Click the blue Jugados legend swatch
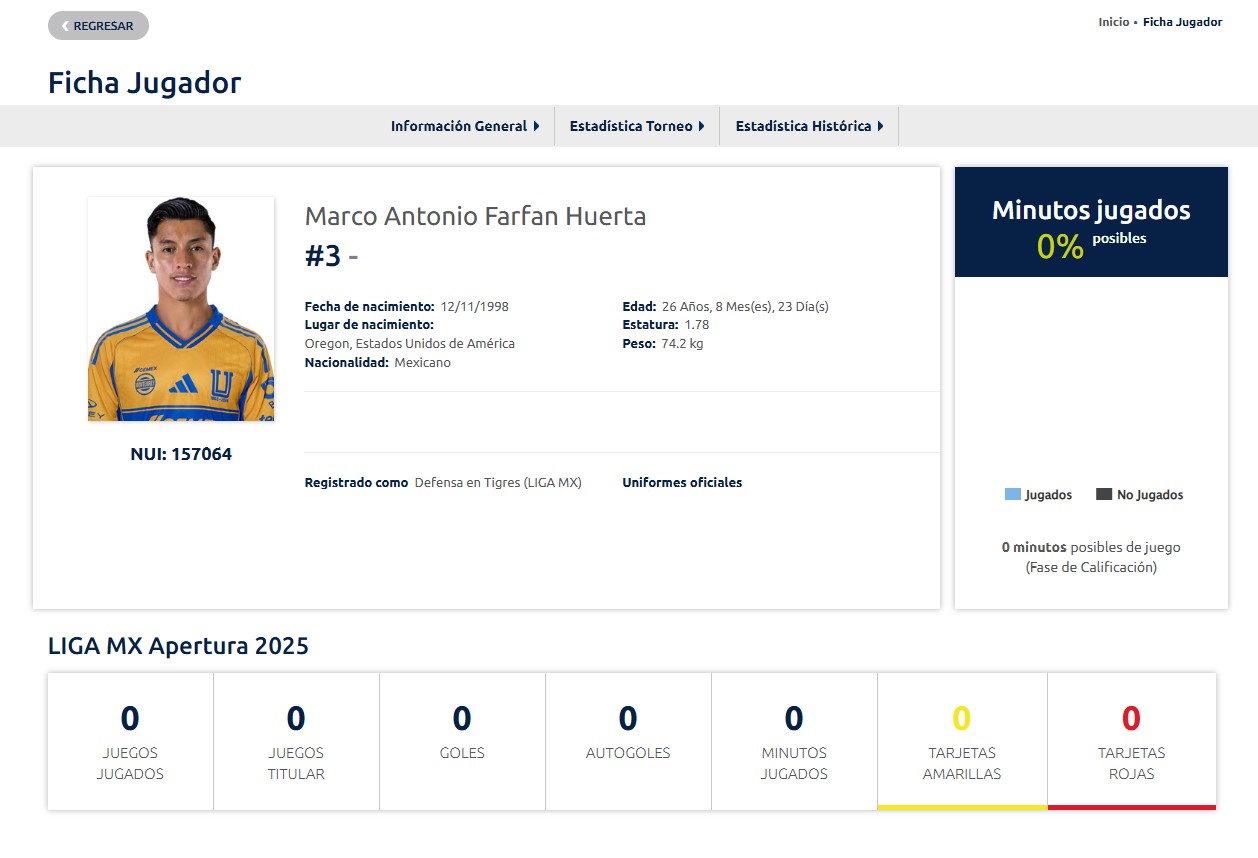This screenshot has width=1258, height=858. coord(1013,494)
